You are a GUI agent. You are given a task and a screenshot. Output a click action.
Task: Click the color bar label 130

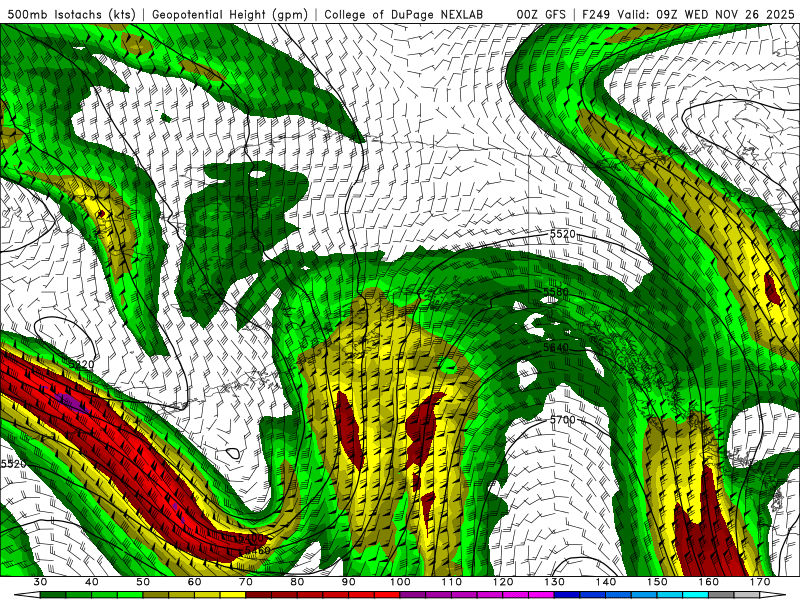(554, 582)
